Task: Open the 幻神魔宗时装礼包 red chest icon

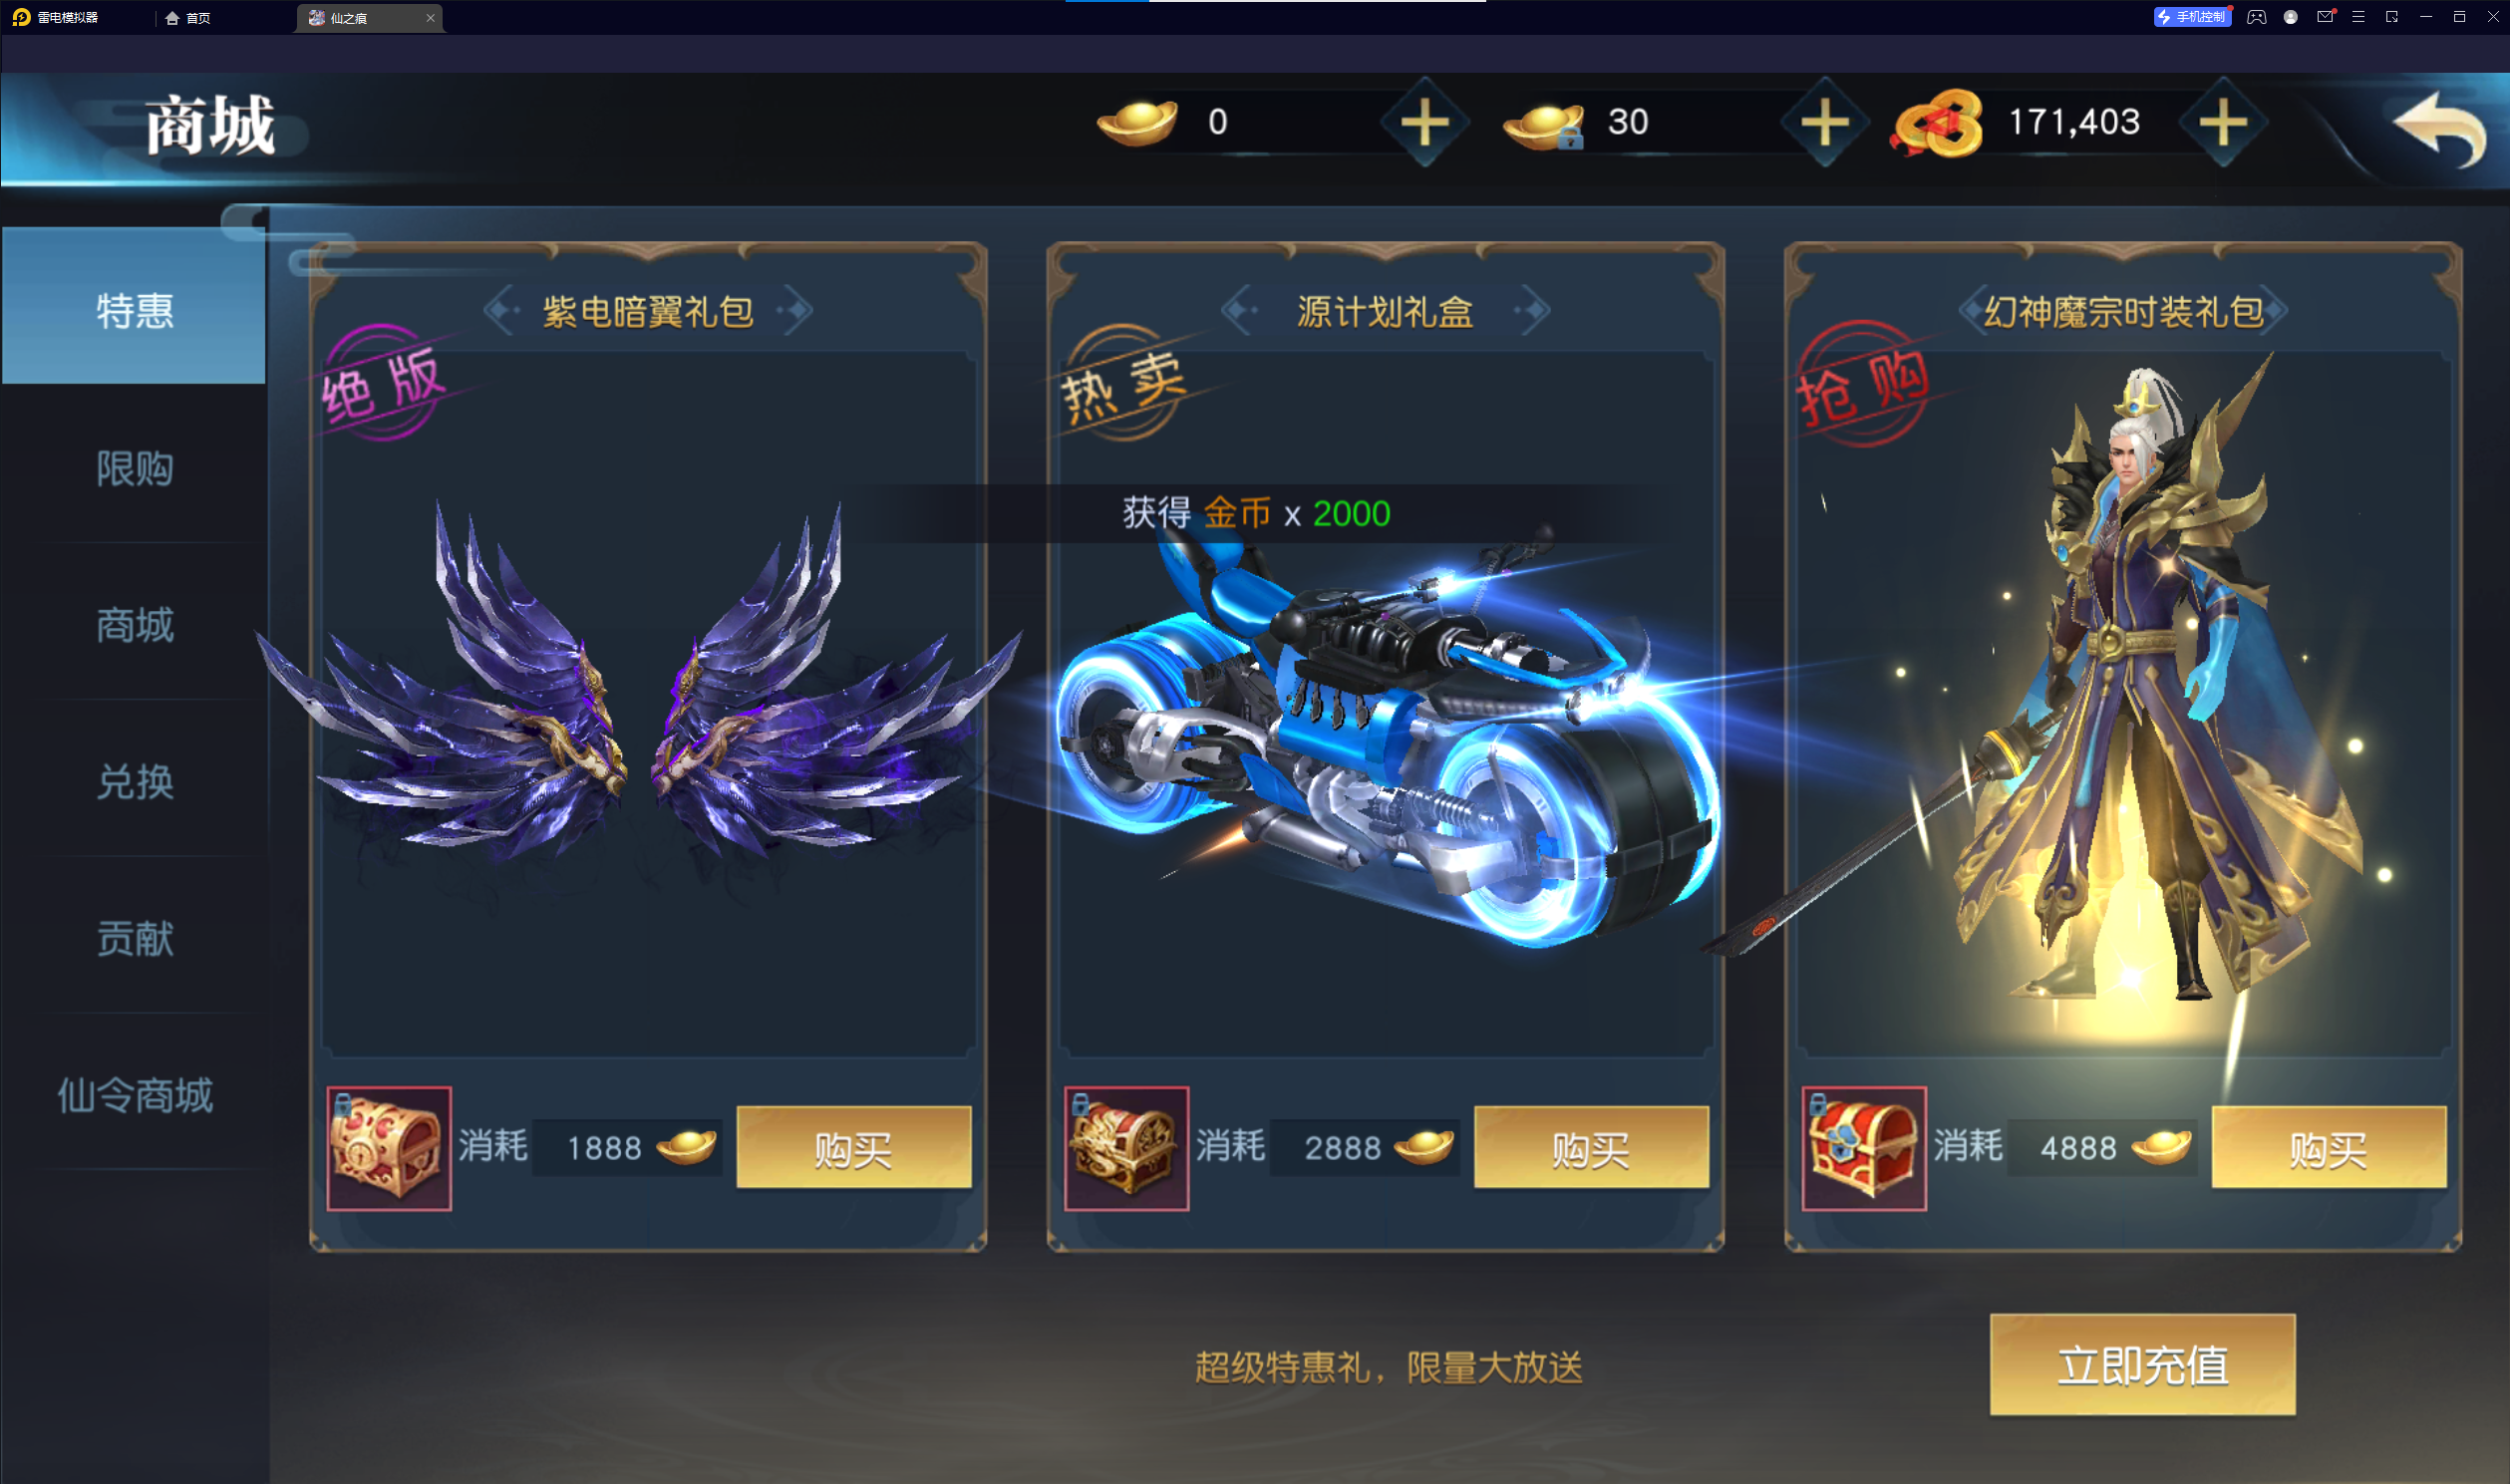Action: coord(1864,1148)
